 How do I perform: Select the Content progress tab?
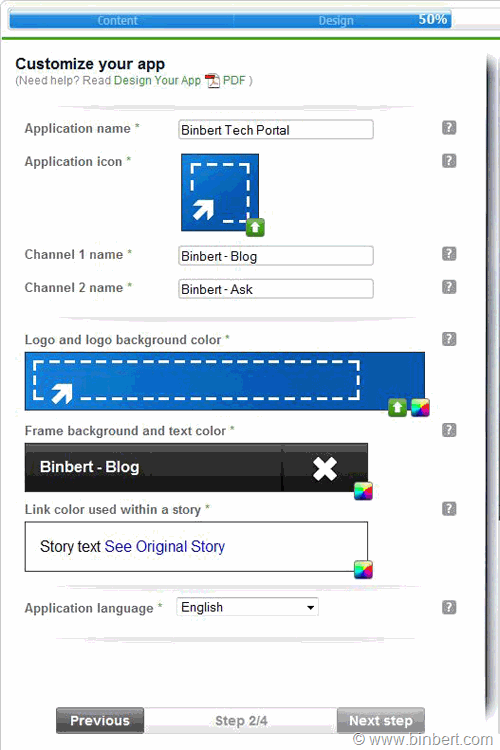117,21
